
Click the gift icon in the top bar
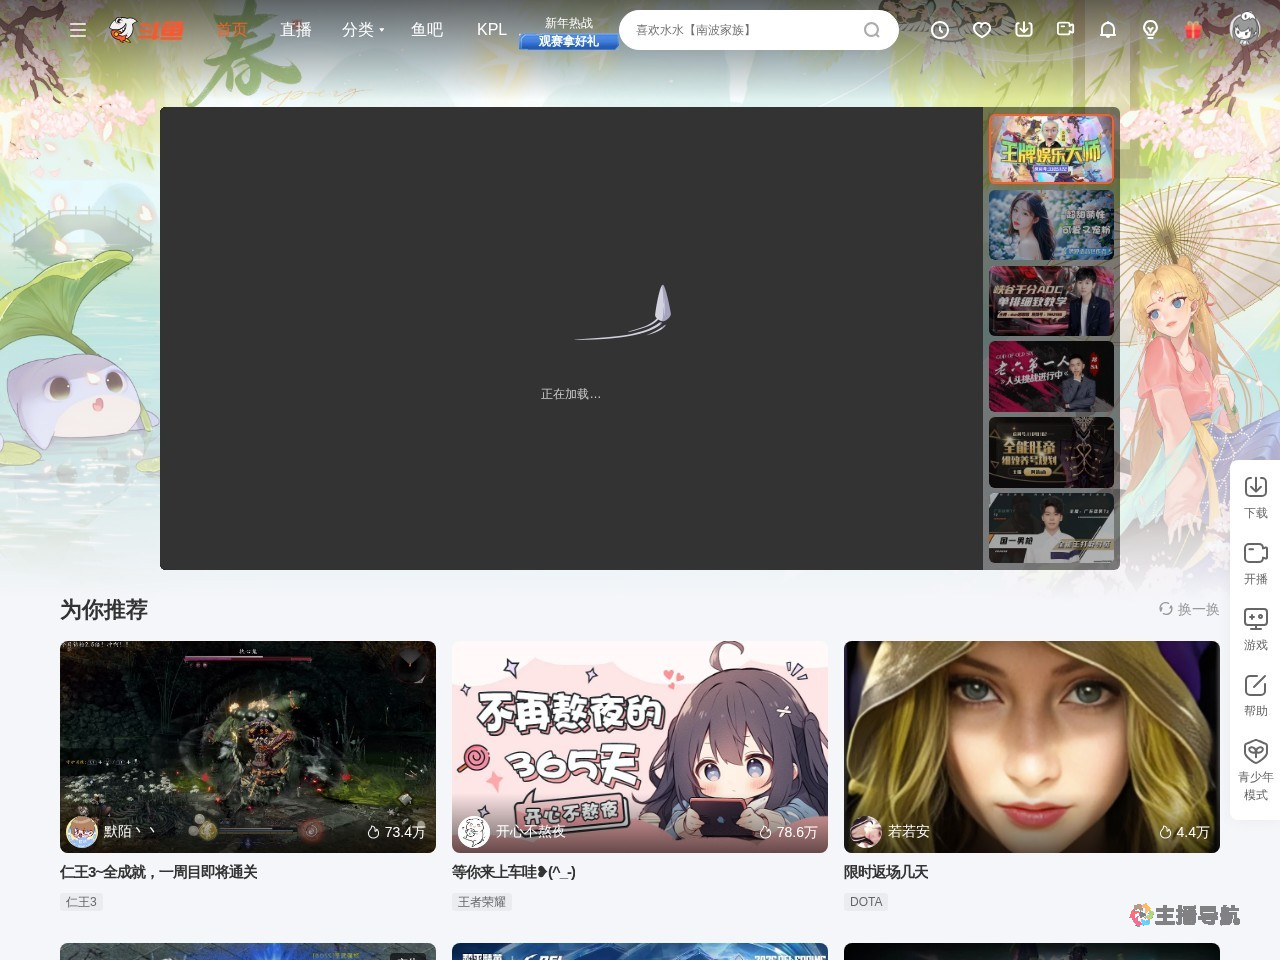1191,30
